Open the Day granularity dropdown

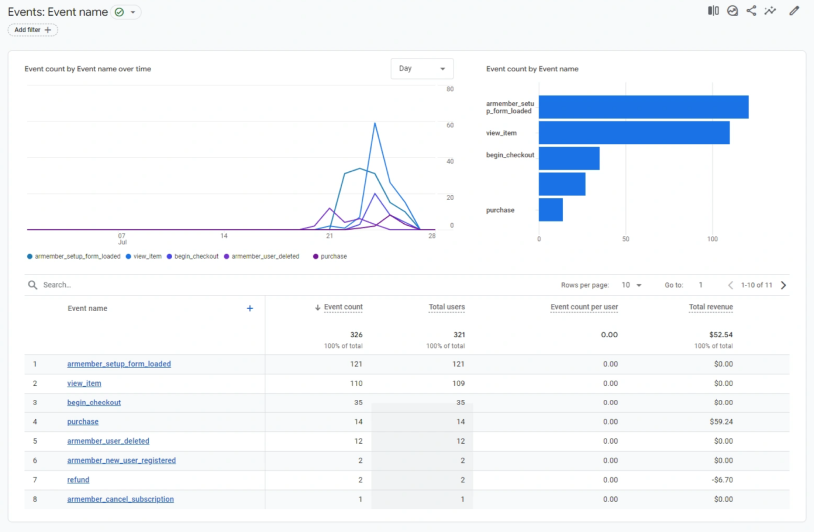pyautogui.click(x=422, y=69)
